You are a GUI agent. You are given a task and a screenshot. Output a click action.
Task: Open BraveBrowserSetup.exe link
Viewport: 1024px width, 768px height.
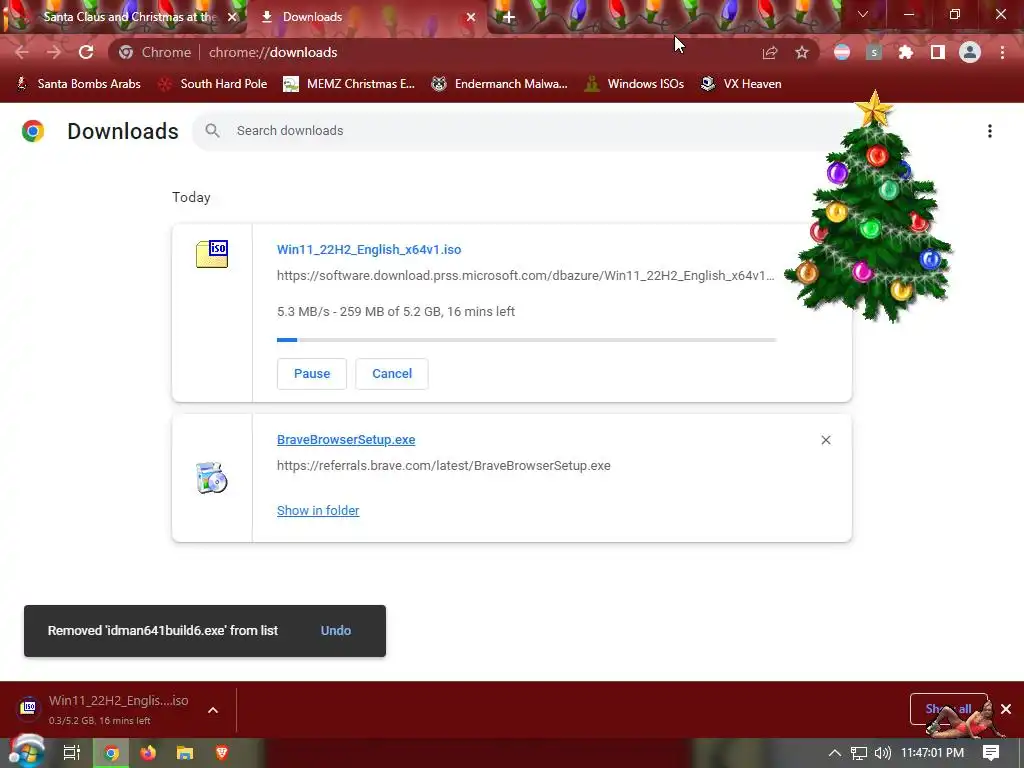pos(346,440)
